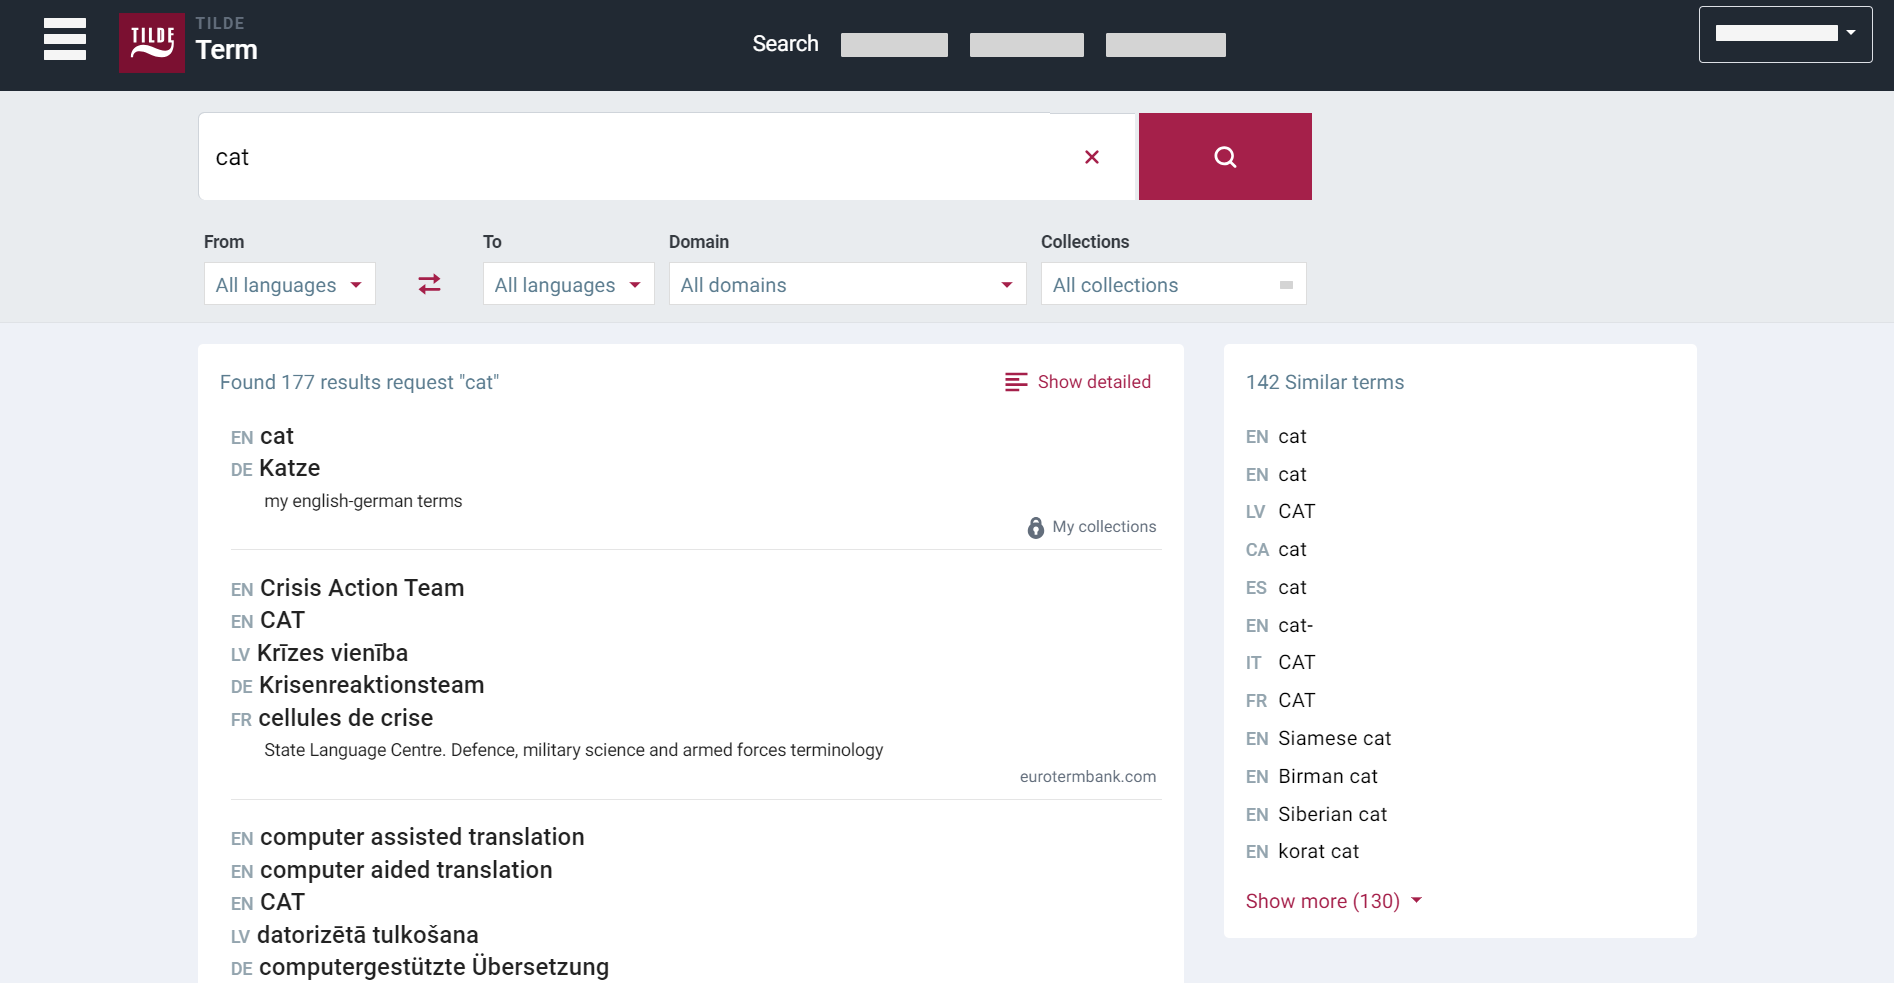This screenshot has height=983, width=1894.
Task: Click the Tilde logo icon
Action: [152, 43]
